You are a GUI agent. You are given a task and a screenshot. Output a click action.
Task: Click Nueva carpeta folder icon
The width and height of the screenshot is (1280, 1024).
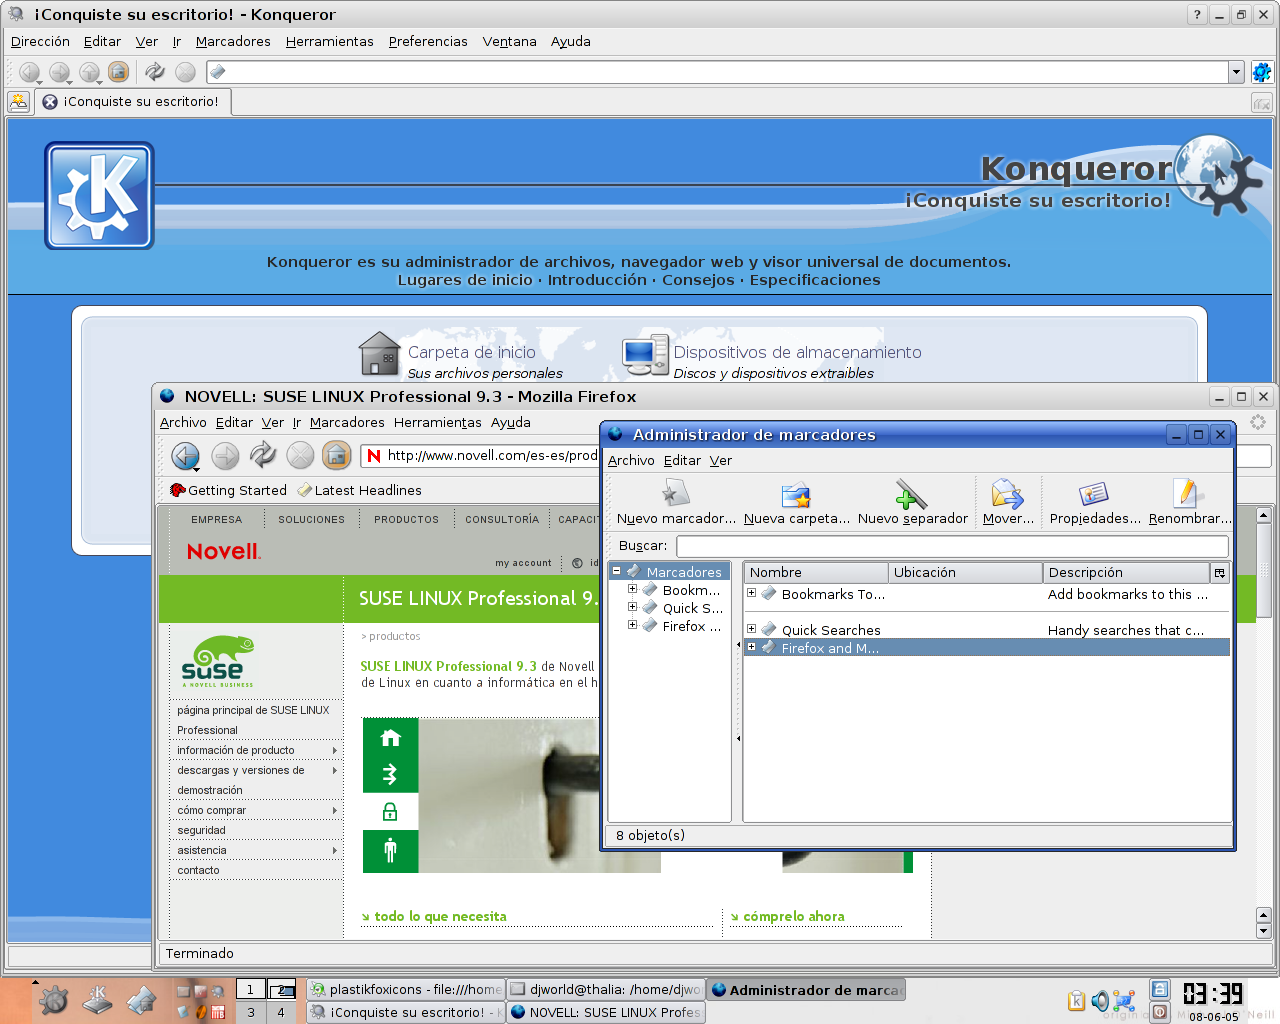[x=796, y=494]
